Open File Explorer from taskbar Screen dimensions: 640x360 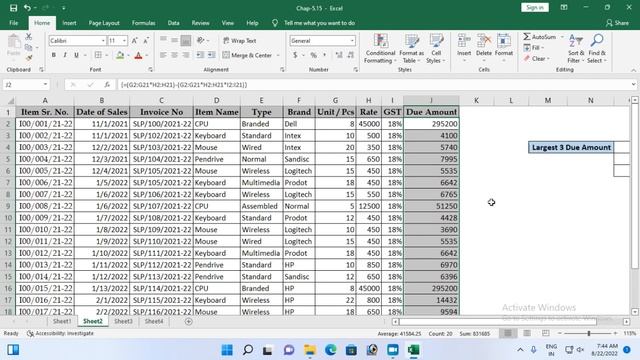click(310, 350)
